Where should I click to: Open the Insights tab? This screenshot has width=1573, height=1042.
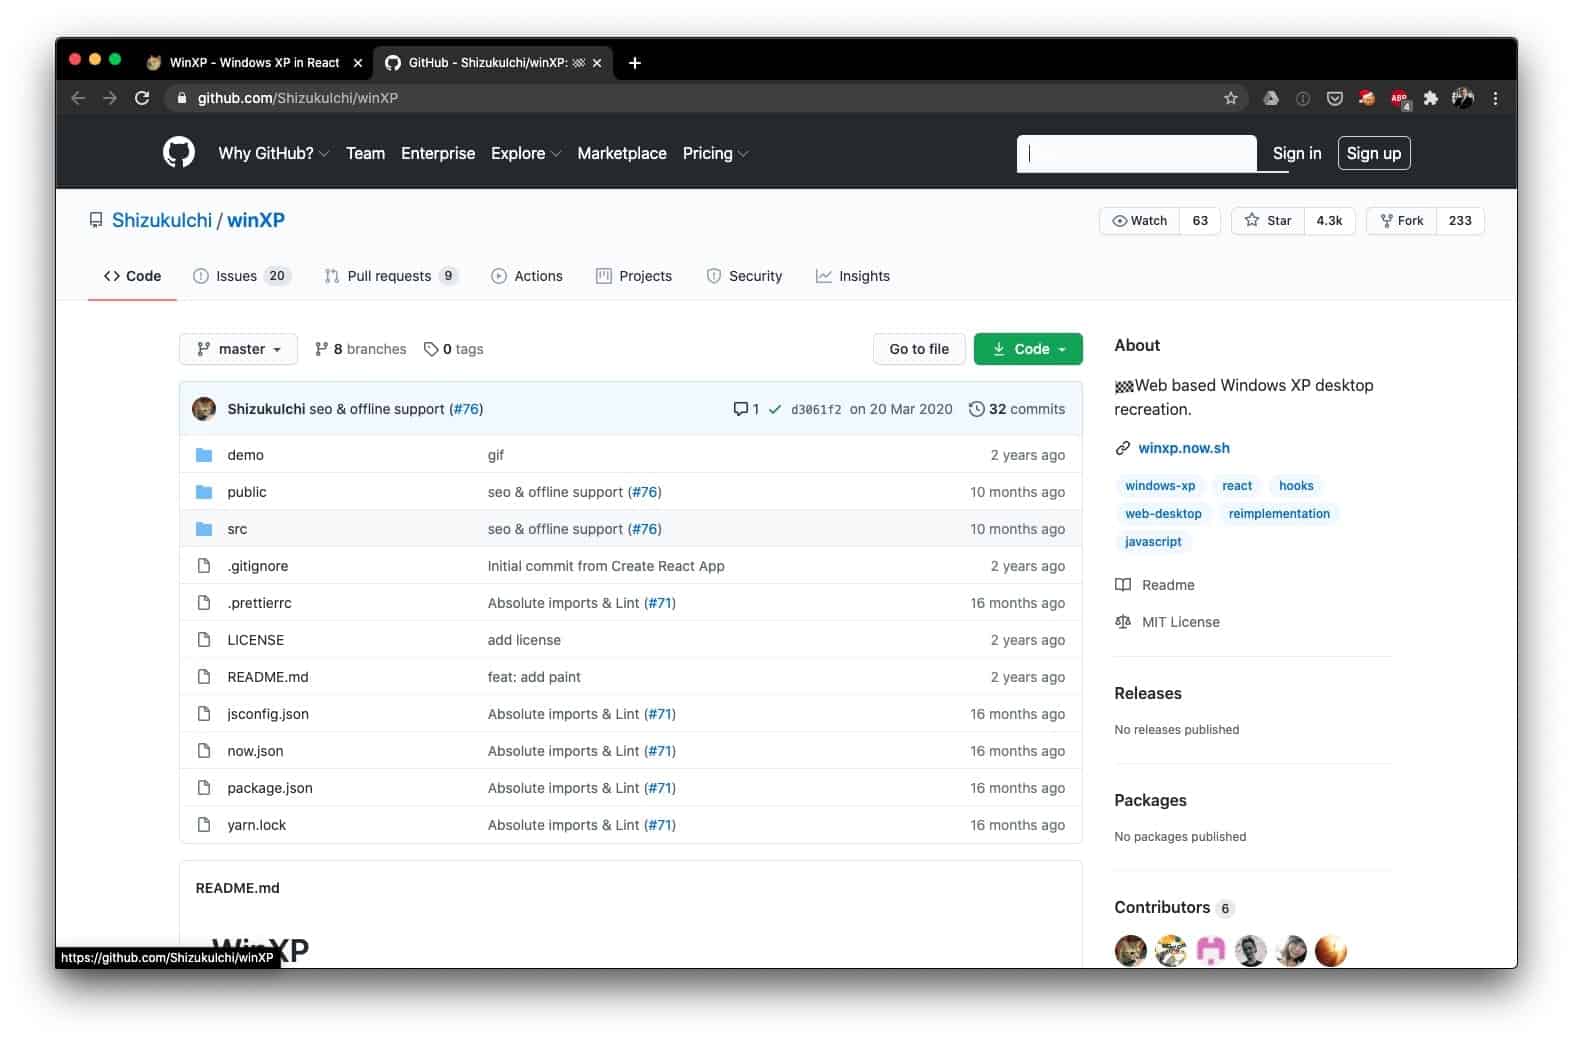[853, 276]
